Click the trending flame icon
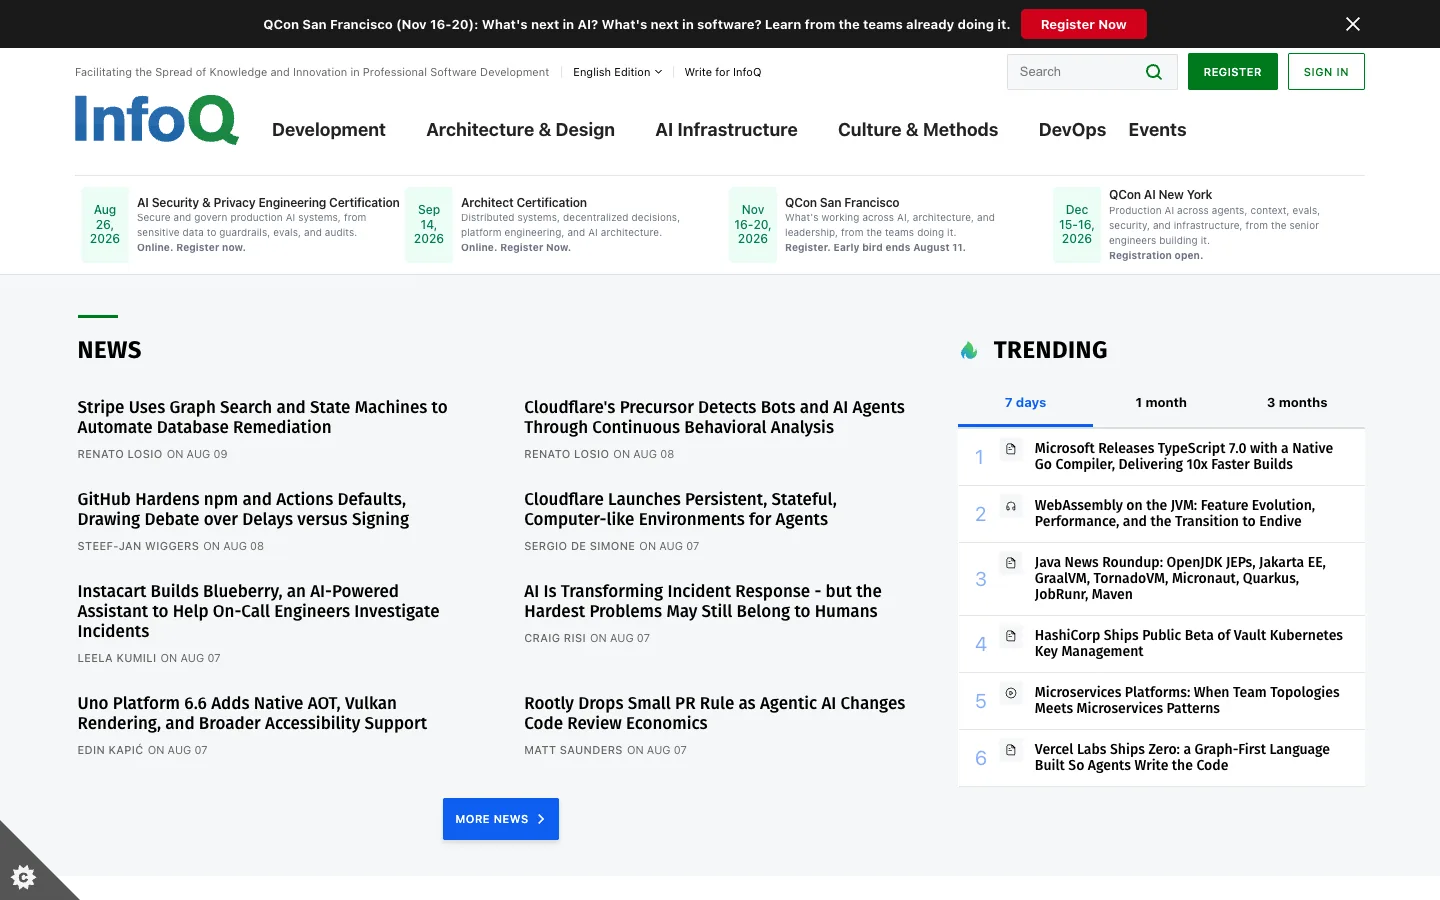The height and width of the screenshot is (900, 1440). click(969, 350)
